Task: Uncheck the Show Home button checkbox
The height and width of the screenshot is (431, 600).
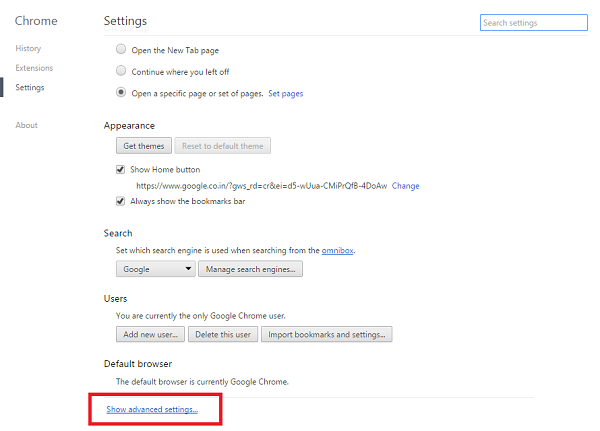Action: [x=121, y=169]
